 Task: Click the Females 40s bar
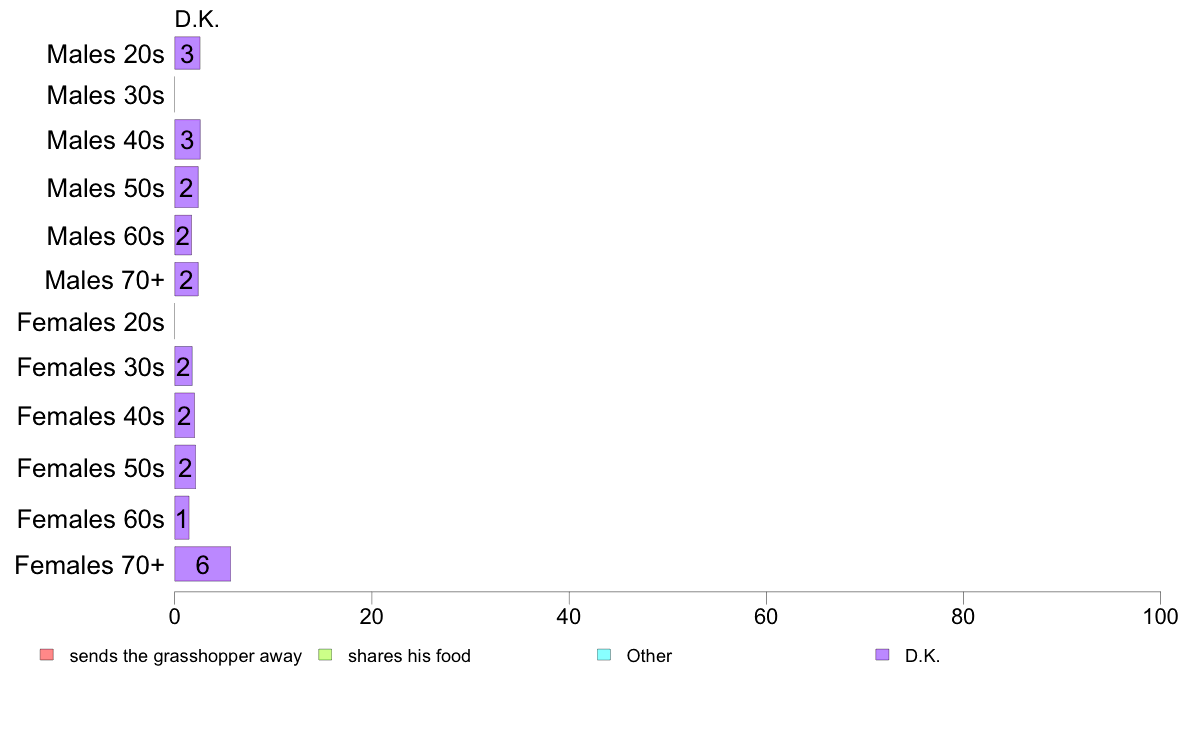coord(184,415)
